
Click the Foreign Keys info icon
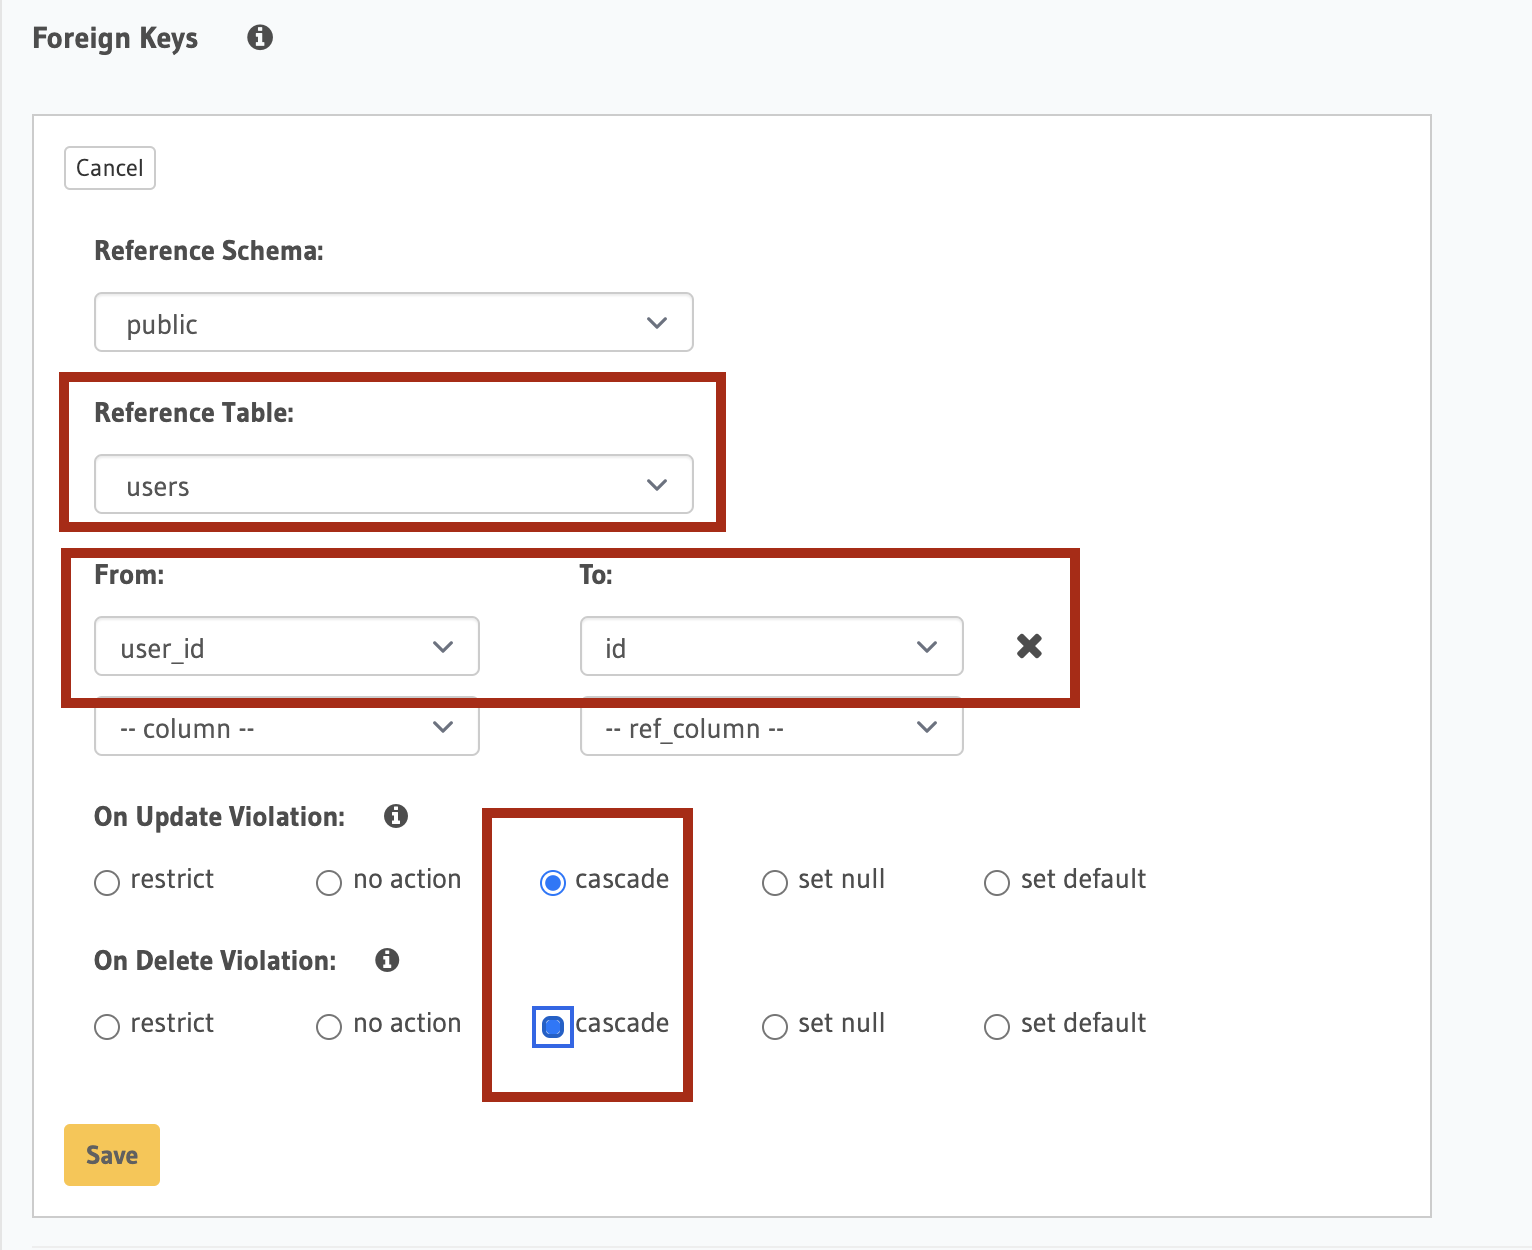tap(260, 38)
